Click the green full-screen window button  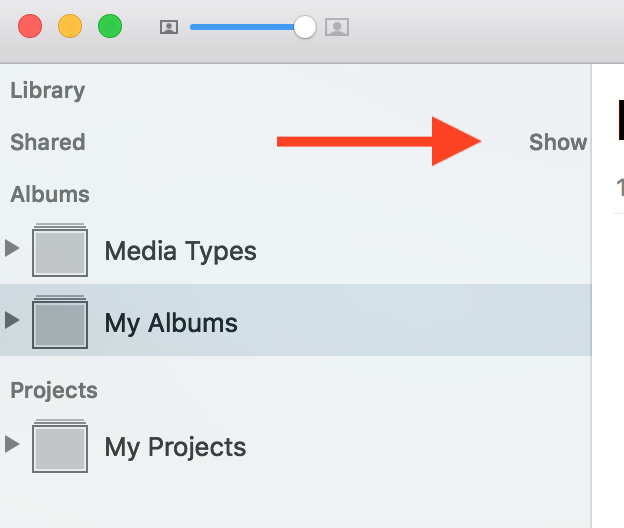(x=110, y=27)
